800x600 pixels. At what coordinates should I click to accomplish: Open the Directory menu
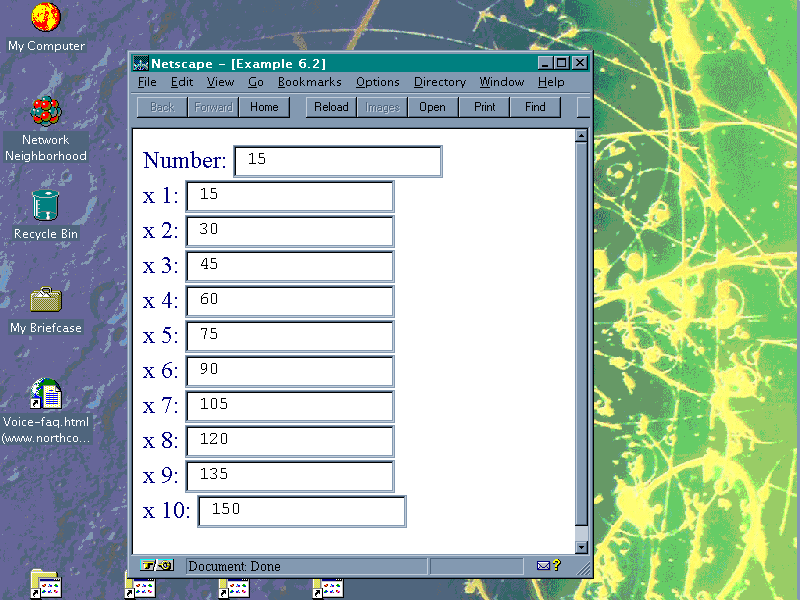click(x=439, y=82)
